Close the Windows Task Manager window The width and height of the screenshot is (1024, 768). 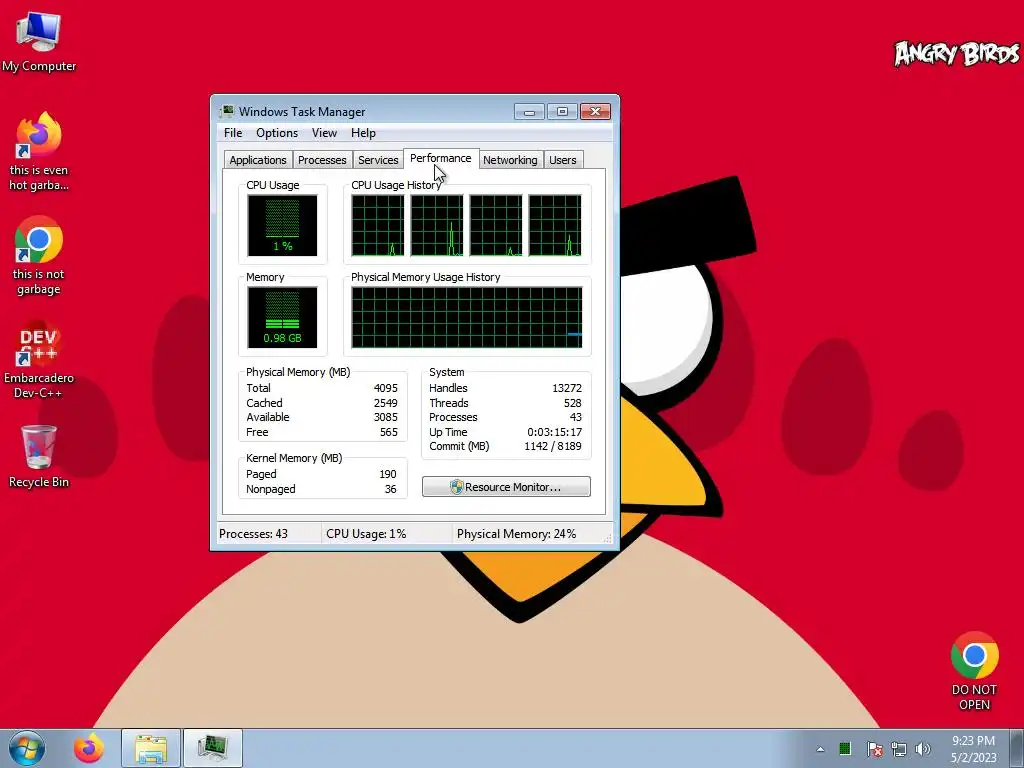[x=596, y=112]
